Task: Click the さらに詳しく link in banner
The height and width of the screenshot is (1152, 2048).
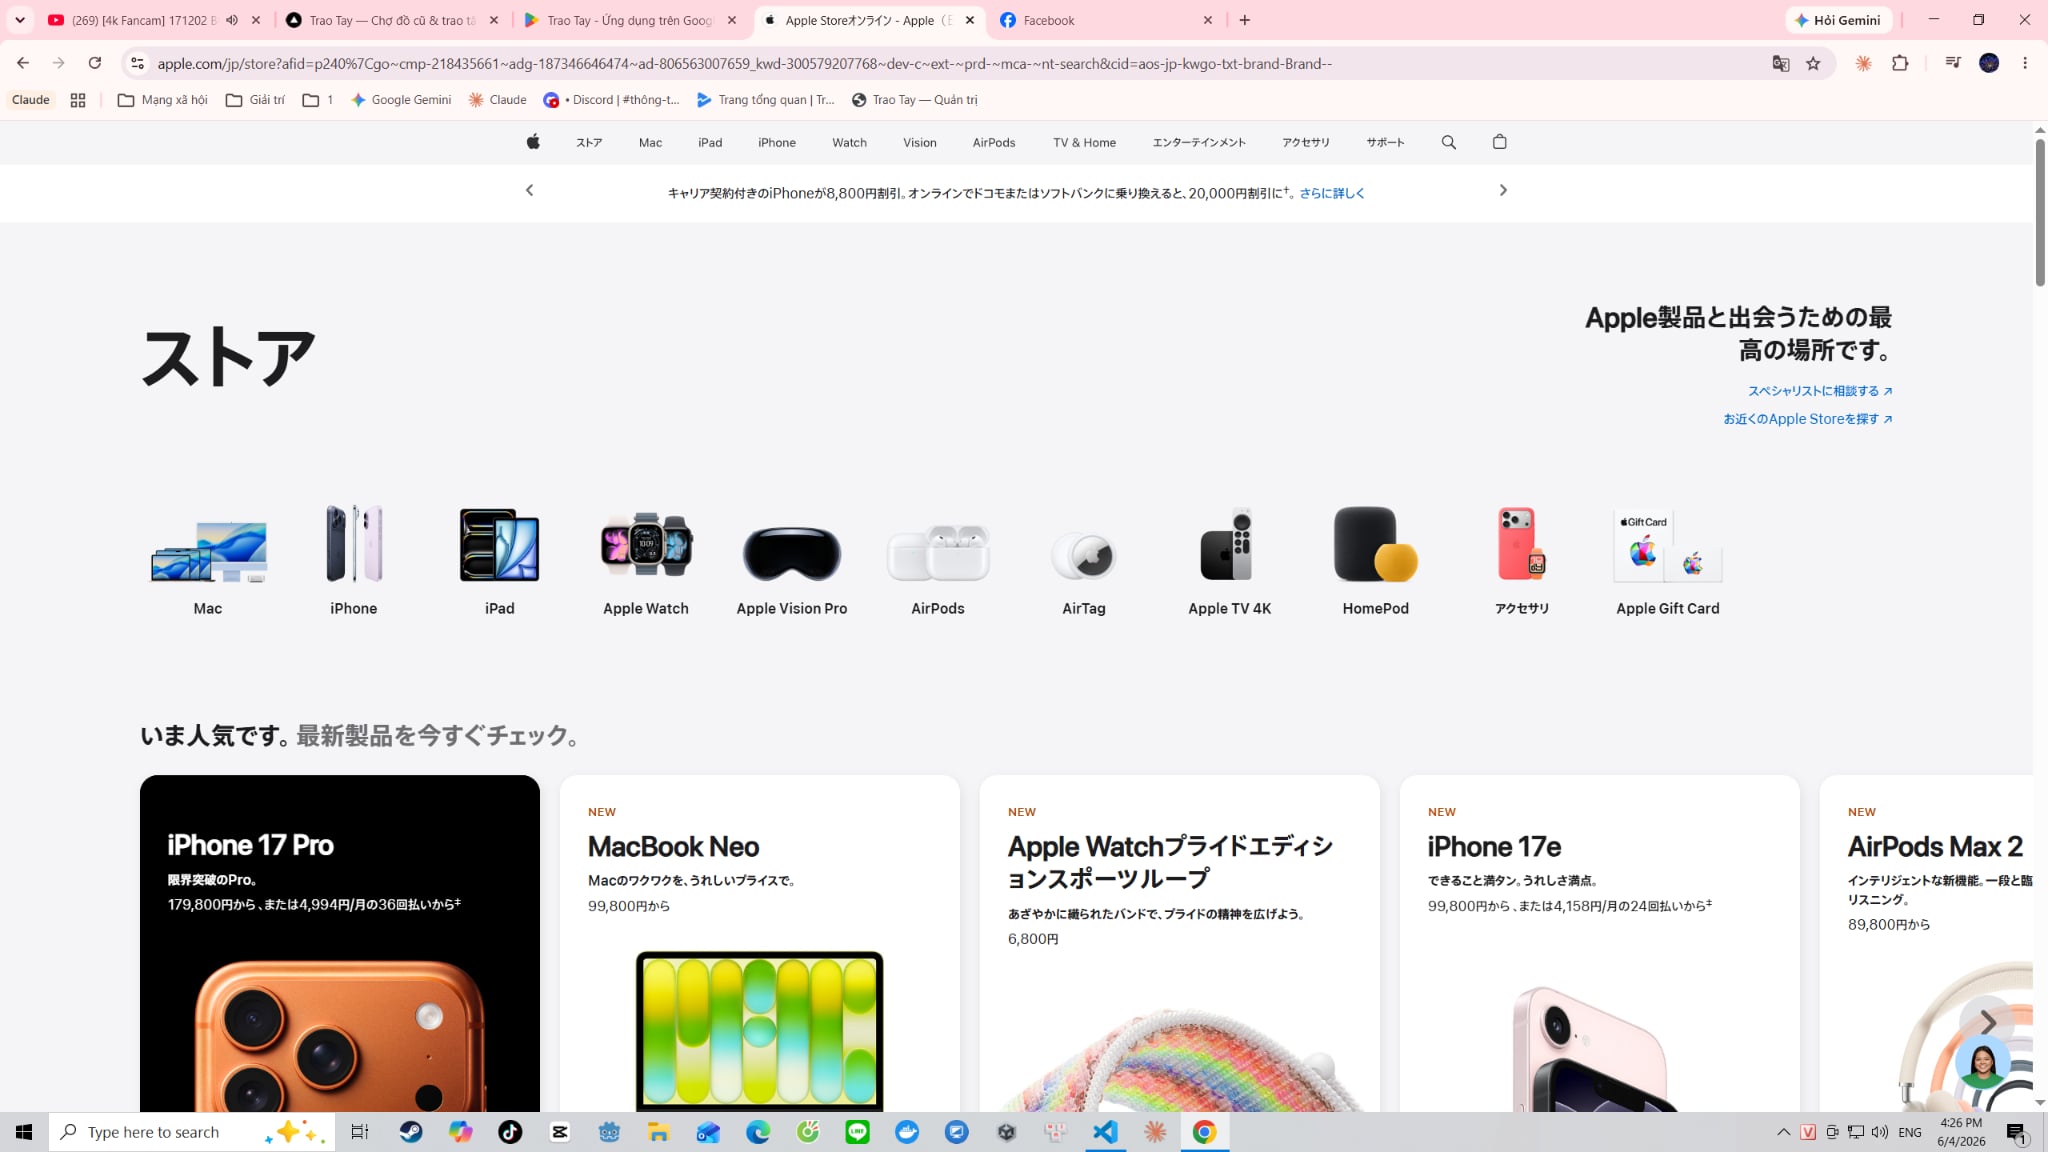Action: [1332, 193]
